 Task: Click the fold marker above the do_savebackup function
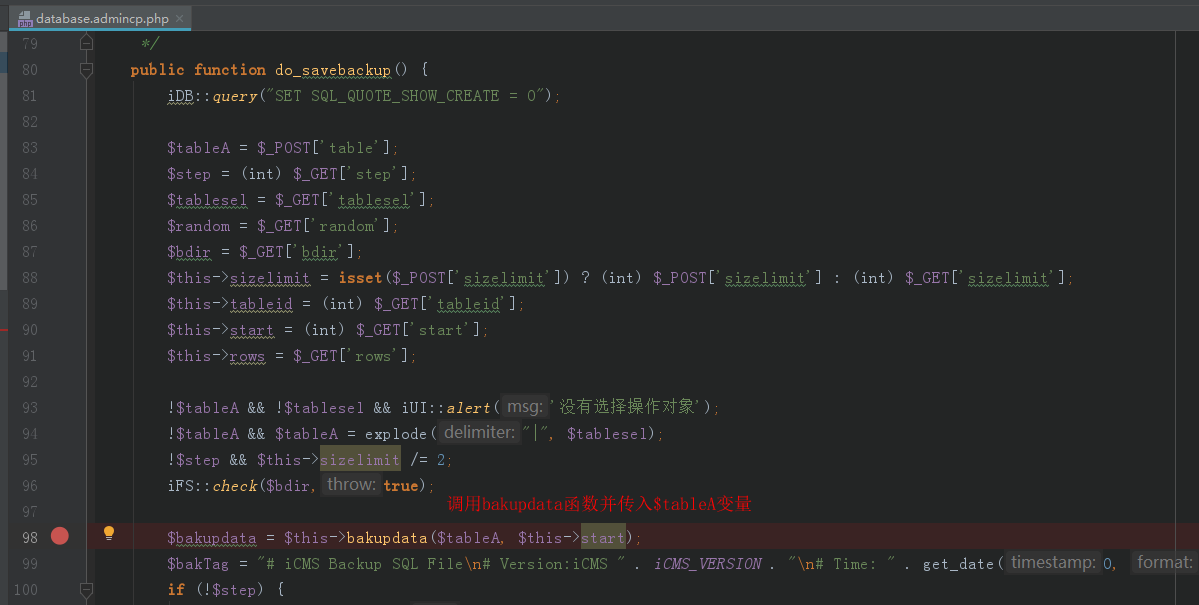click(86, 69)
